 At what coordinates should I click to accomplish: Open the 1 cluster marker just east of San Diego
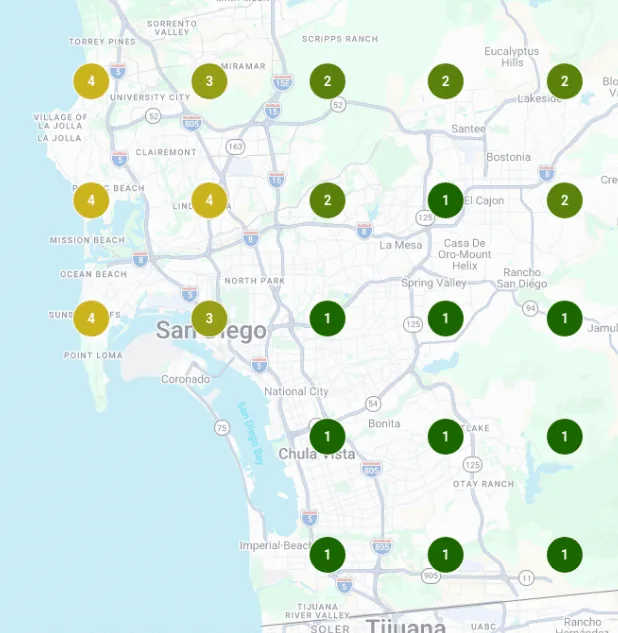tap(327, 319)
